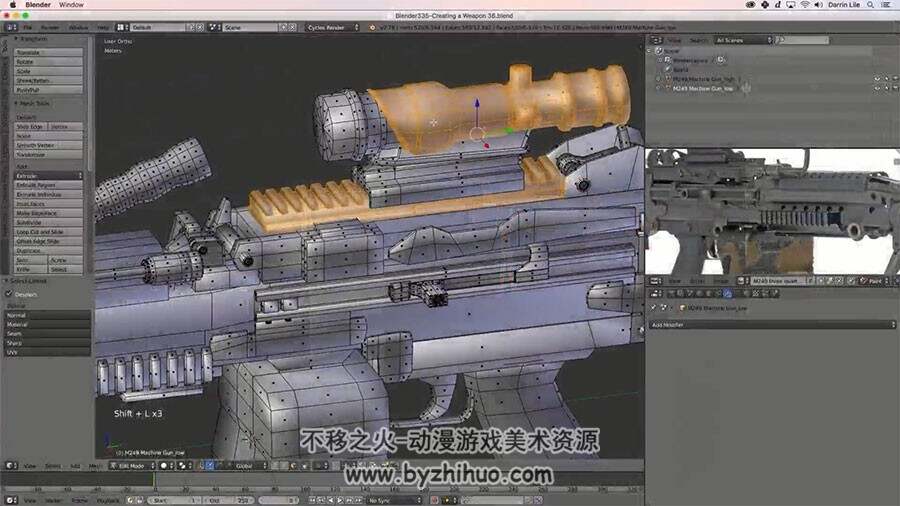Screen dimensions: 900x506
Task: Click the Subdivide button
Action: point(48,223)
